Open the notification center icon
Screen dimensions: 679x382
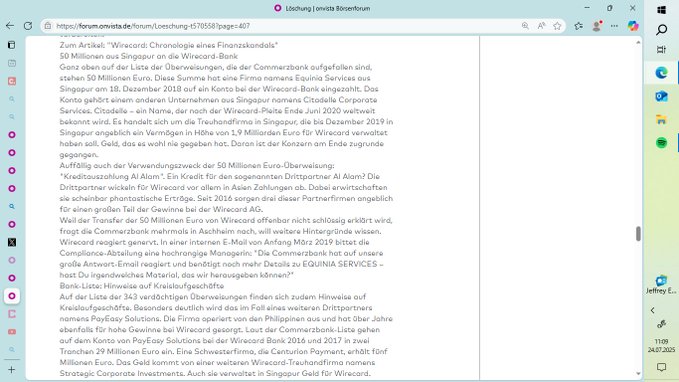click(661, 367)
